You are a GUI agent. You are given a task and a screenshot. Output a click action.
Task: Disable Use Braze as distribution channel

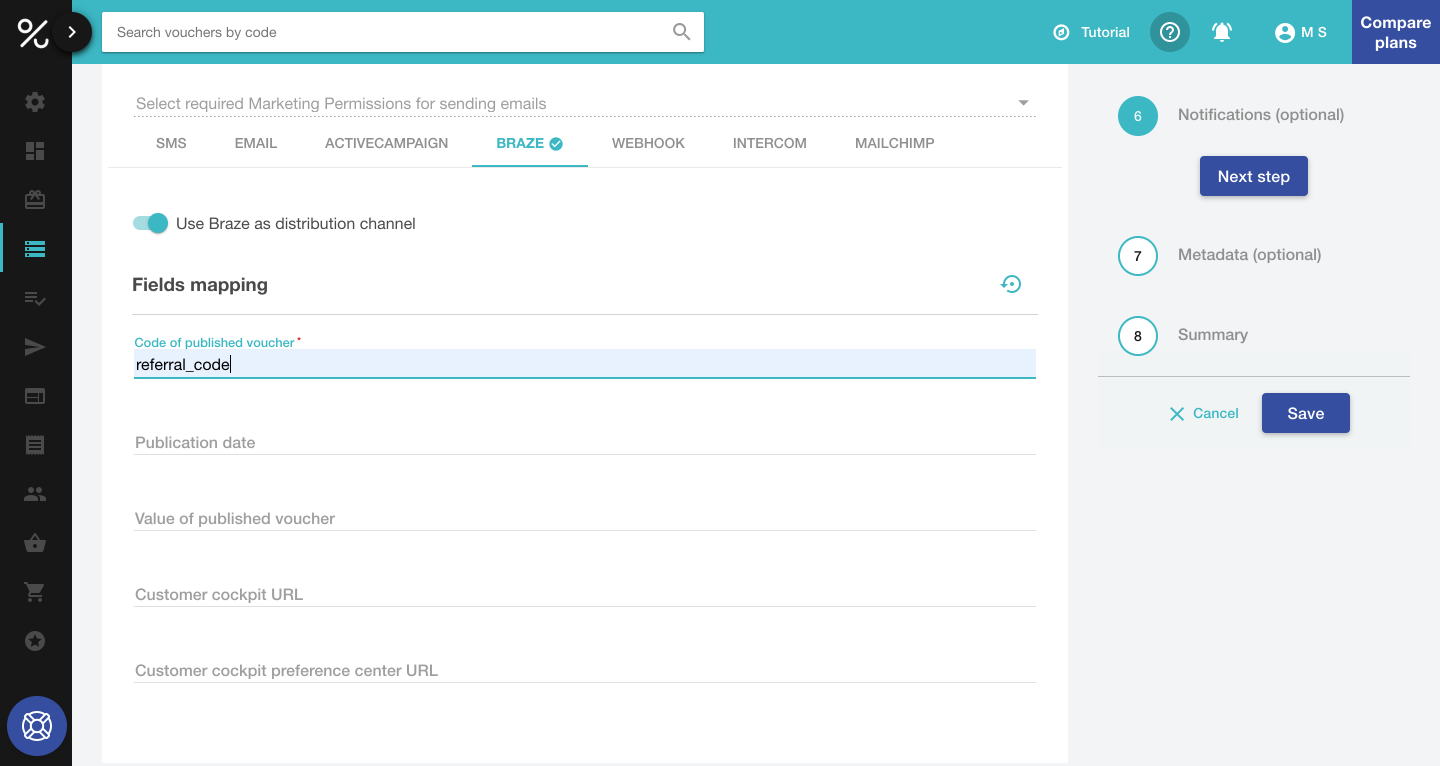coord(151,223)
